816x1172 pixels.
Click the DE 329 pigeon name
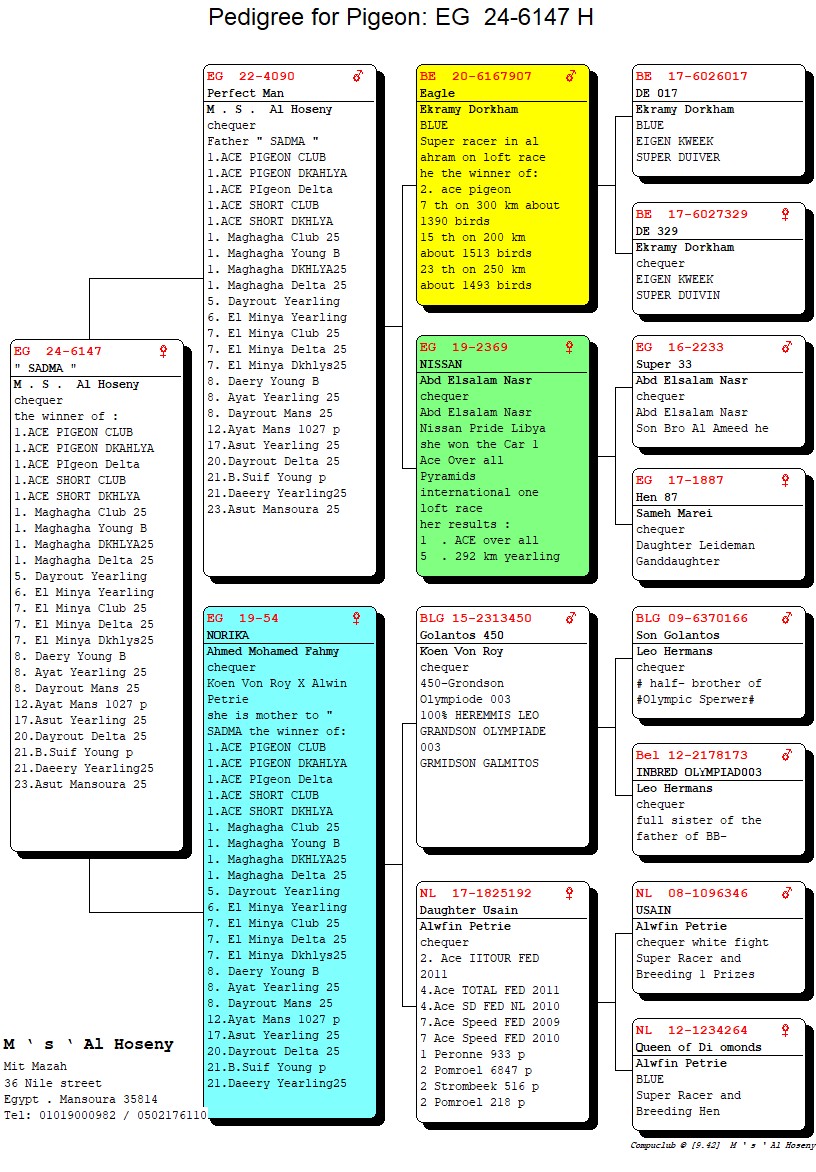[657, 230]
